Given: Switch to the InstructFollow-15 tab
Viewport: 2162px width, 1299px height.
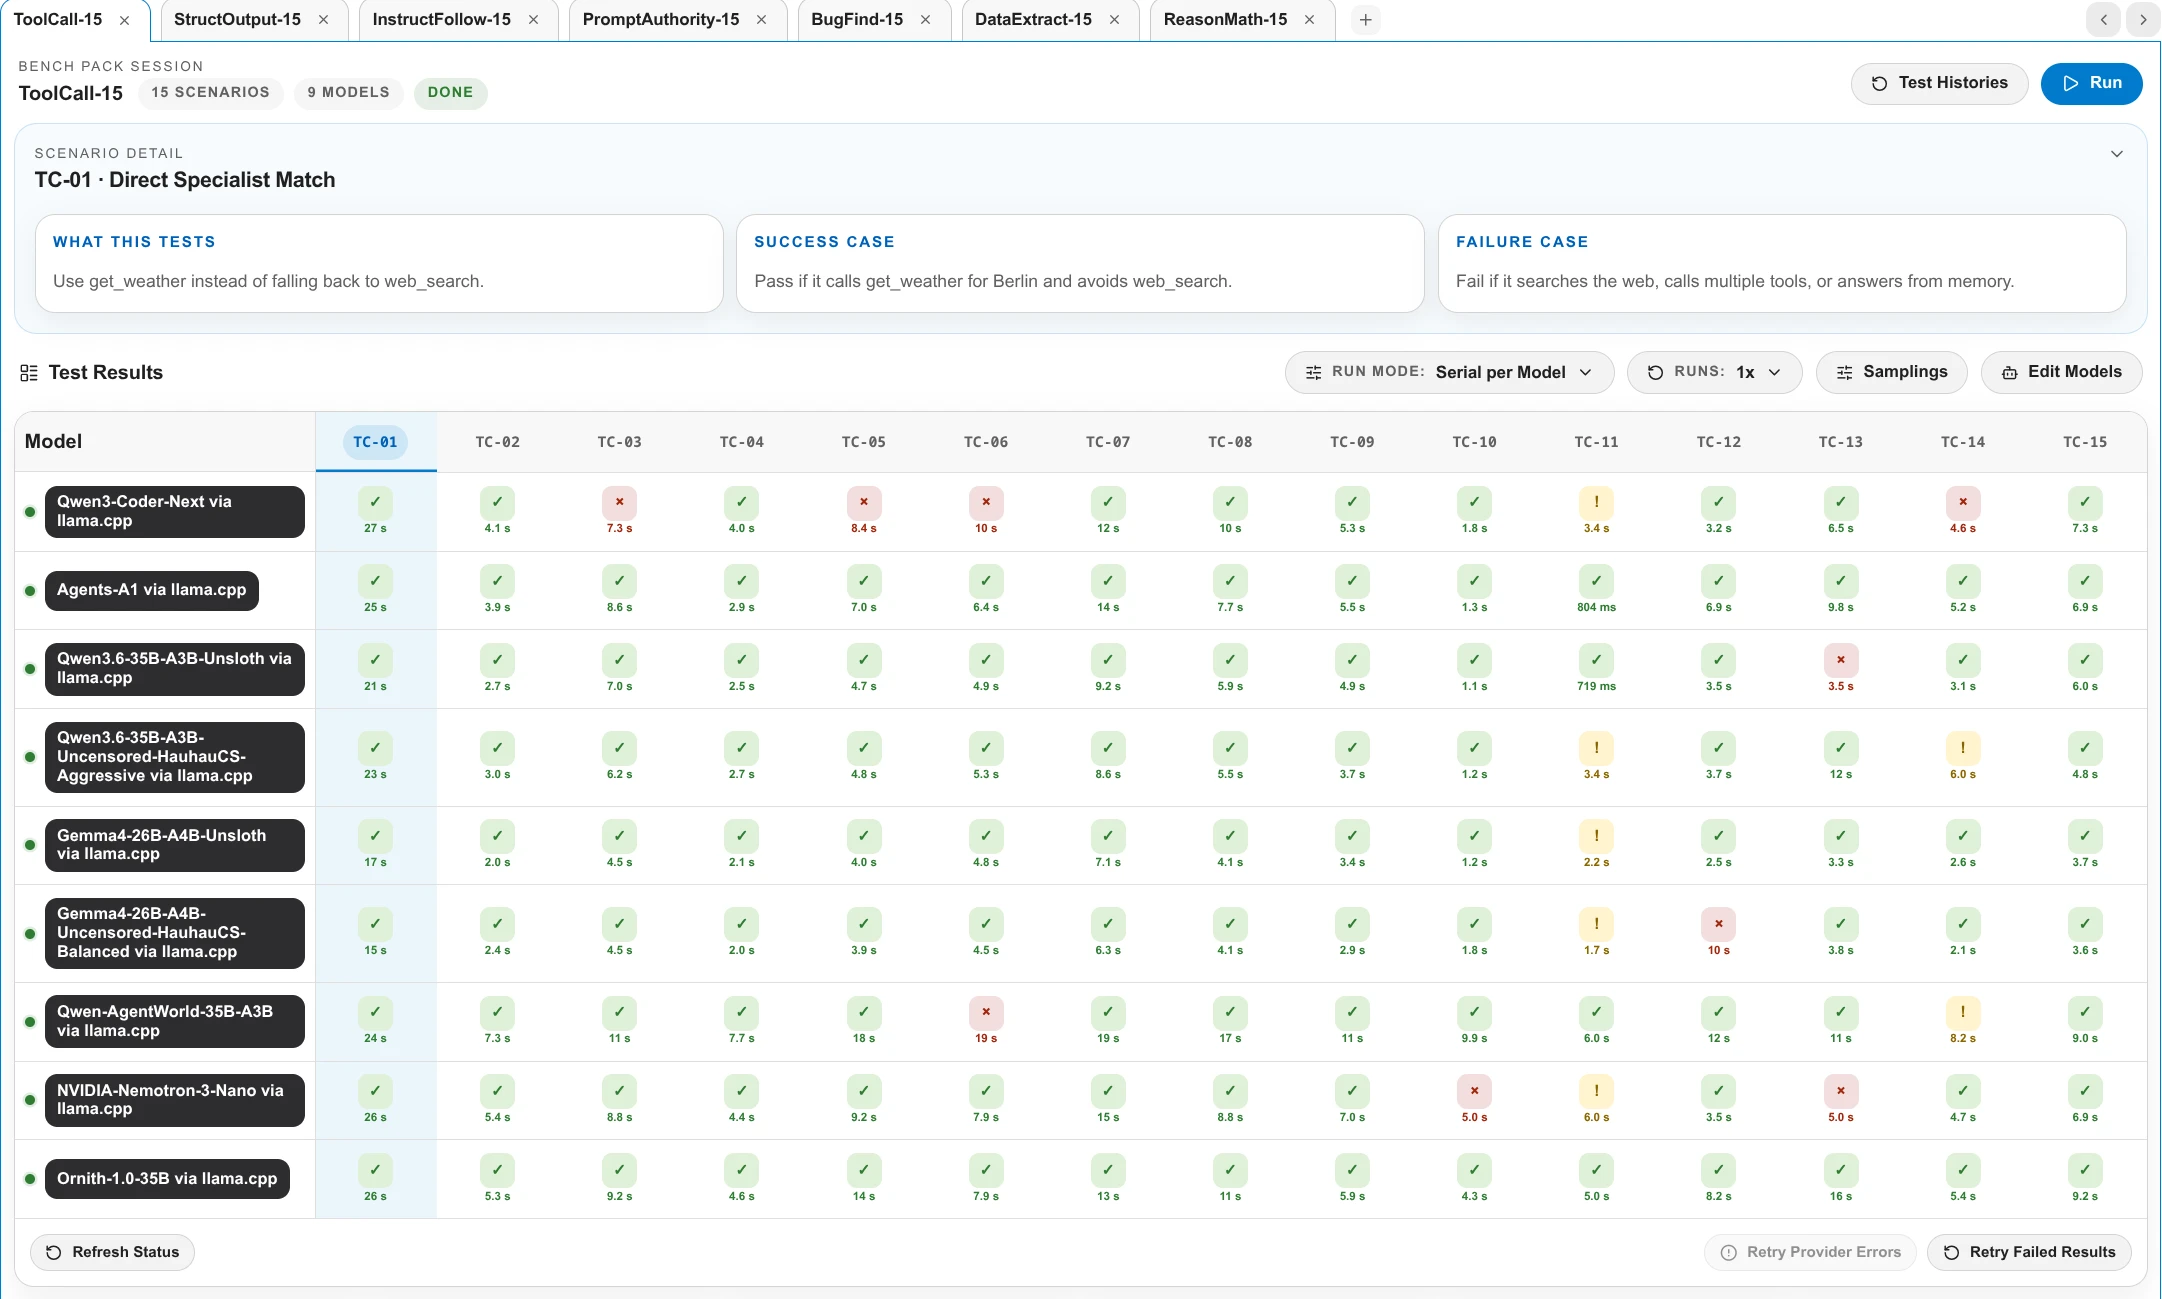Looking at the screenshot, I should tap(441, 20).
